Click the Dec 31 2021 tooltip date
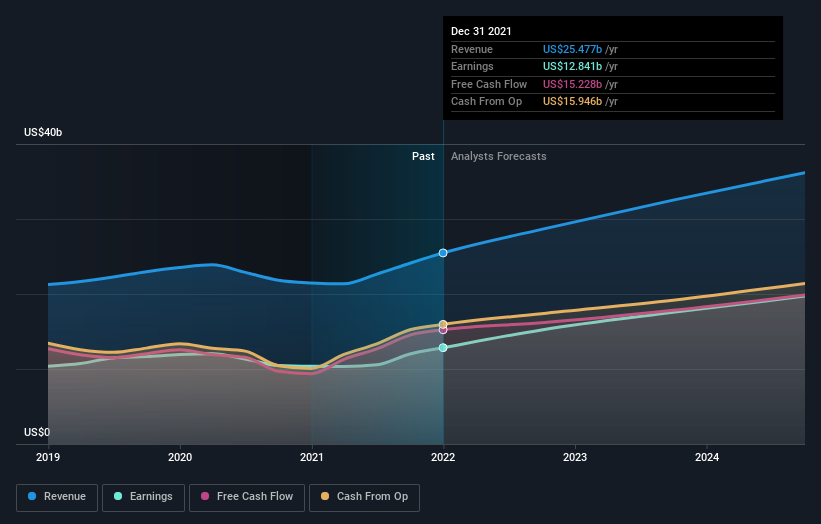 [481, 31]
